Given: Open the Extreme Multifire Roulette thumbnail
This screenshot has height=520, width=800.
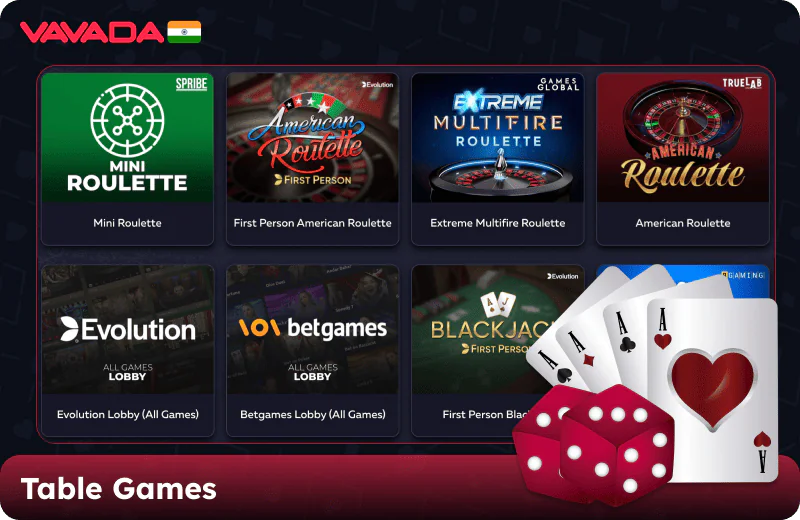Looking at the screenshot, I should coord(497,137).
